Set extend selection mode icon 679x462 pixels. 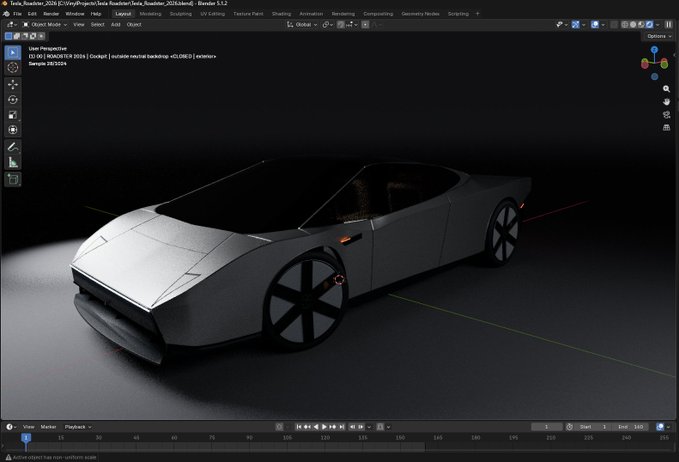(17, 36)
